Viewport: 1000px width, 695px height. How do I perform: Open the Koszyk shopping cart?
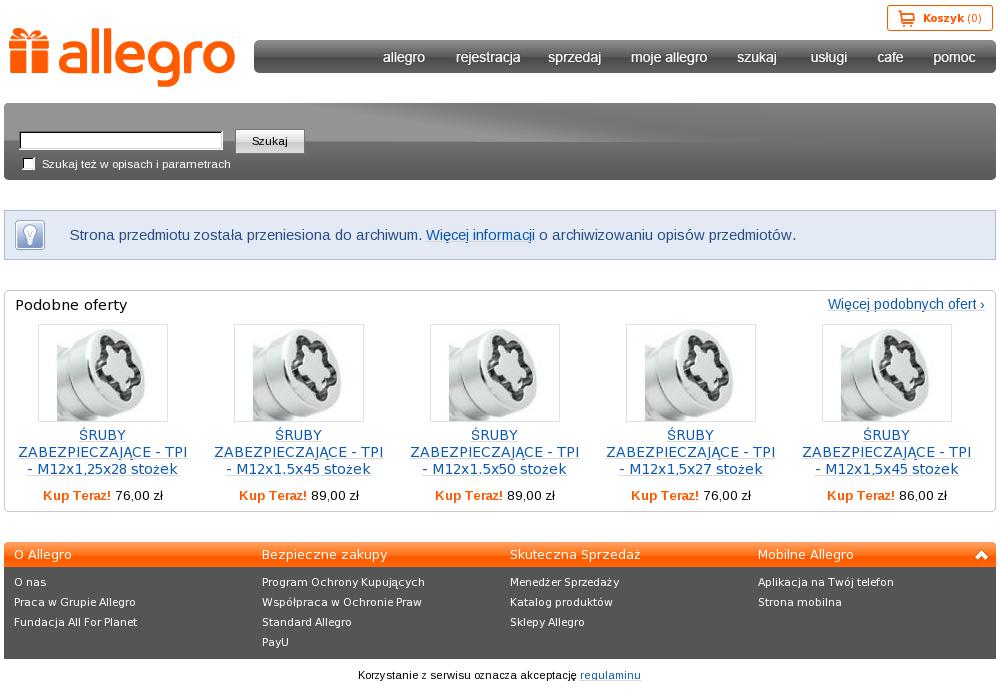(x=939, y=18)
